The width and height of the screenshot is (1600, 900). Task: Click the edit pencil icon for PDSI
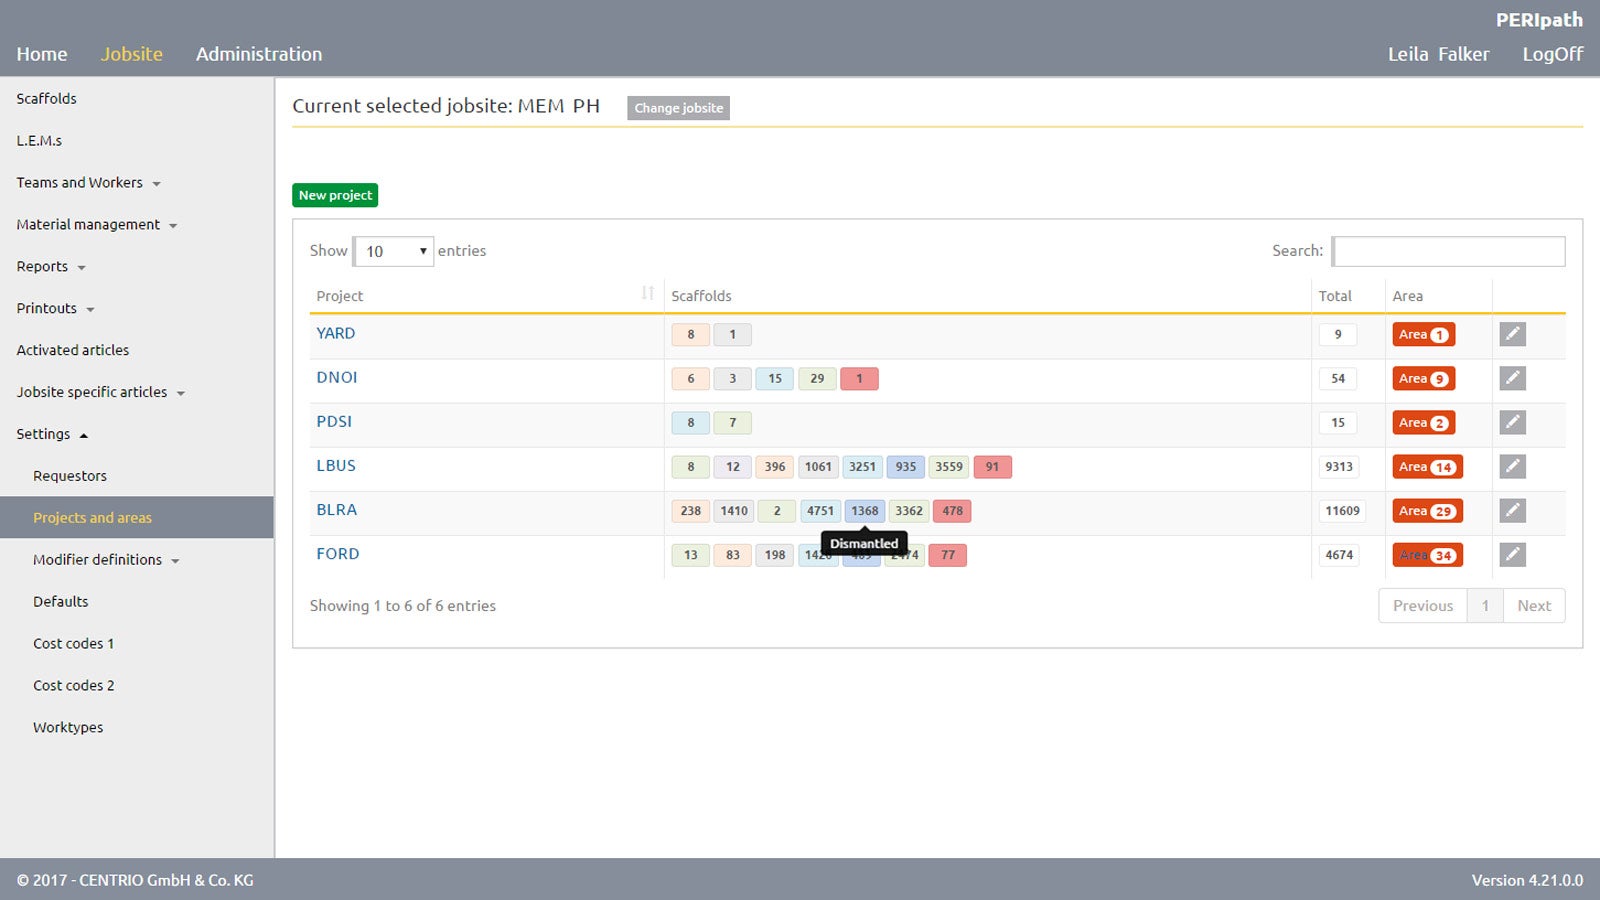pyautogui.click(x=1512, y=422)
